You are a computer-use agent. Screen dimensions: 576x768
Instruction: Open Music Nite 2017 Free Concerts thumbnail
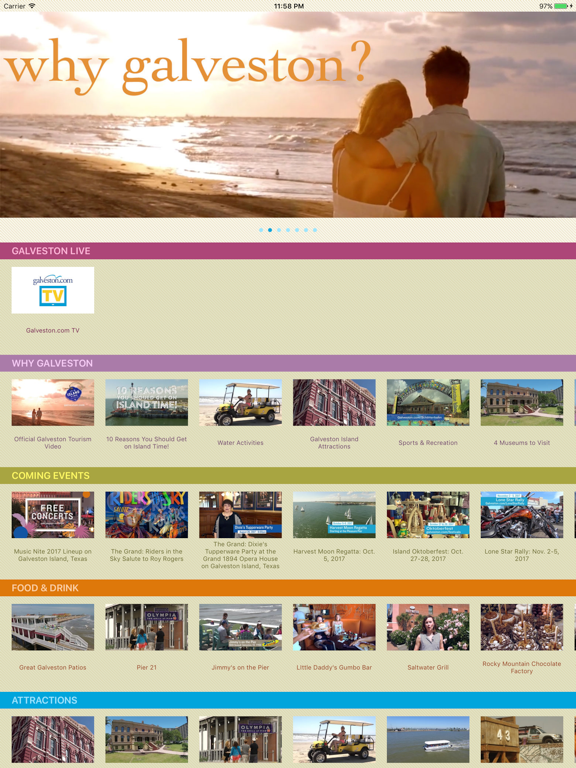click(x=53, y=515)
